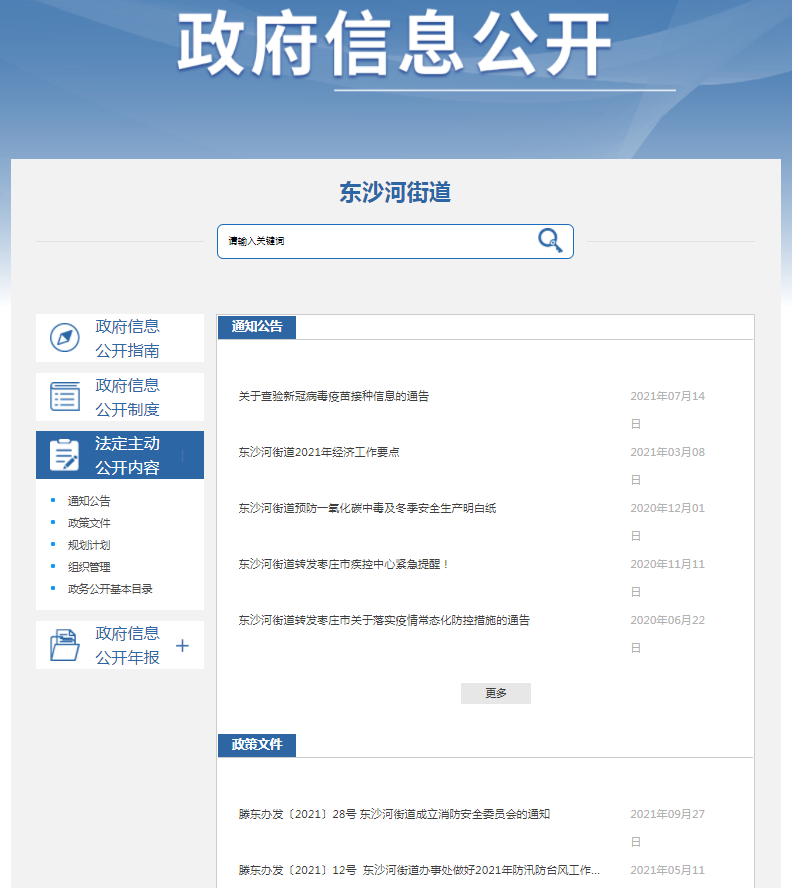Select 政务公开基本目录 in the sidebar submenu
The width and height of the screenshot is (792, 888).
pyautogui.click(x=110, y=589)
